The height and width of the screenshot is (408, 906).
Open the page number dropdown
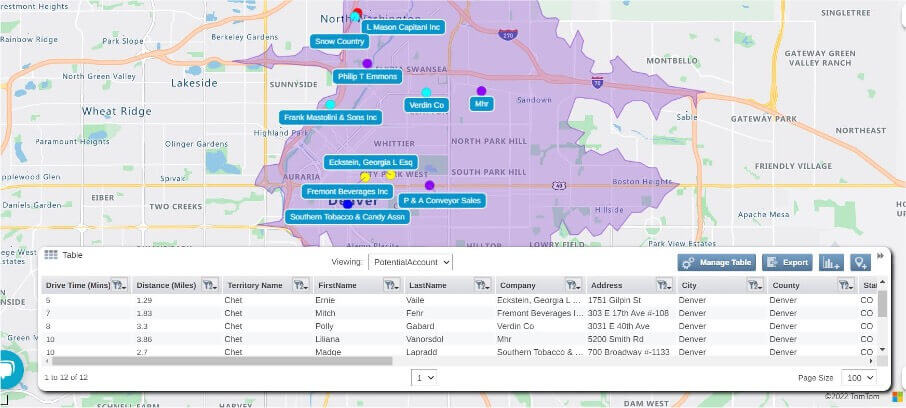[x=424, y=378]
